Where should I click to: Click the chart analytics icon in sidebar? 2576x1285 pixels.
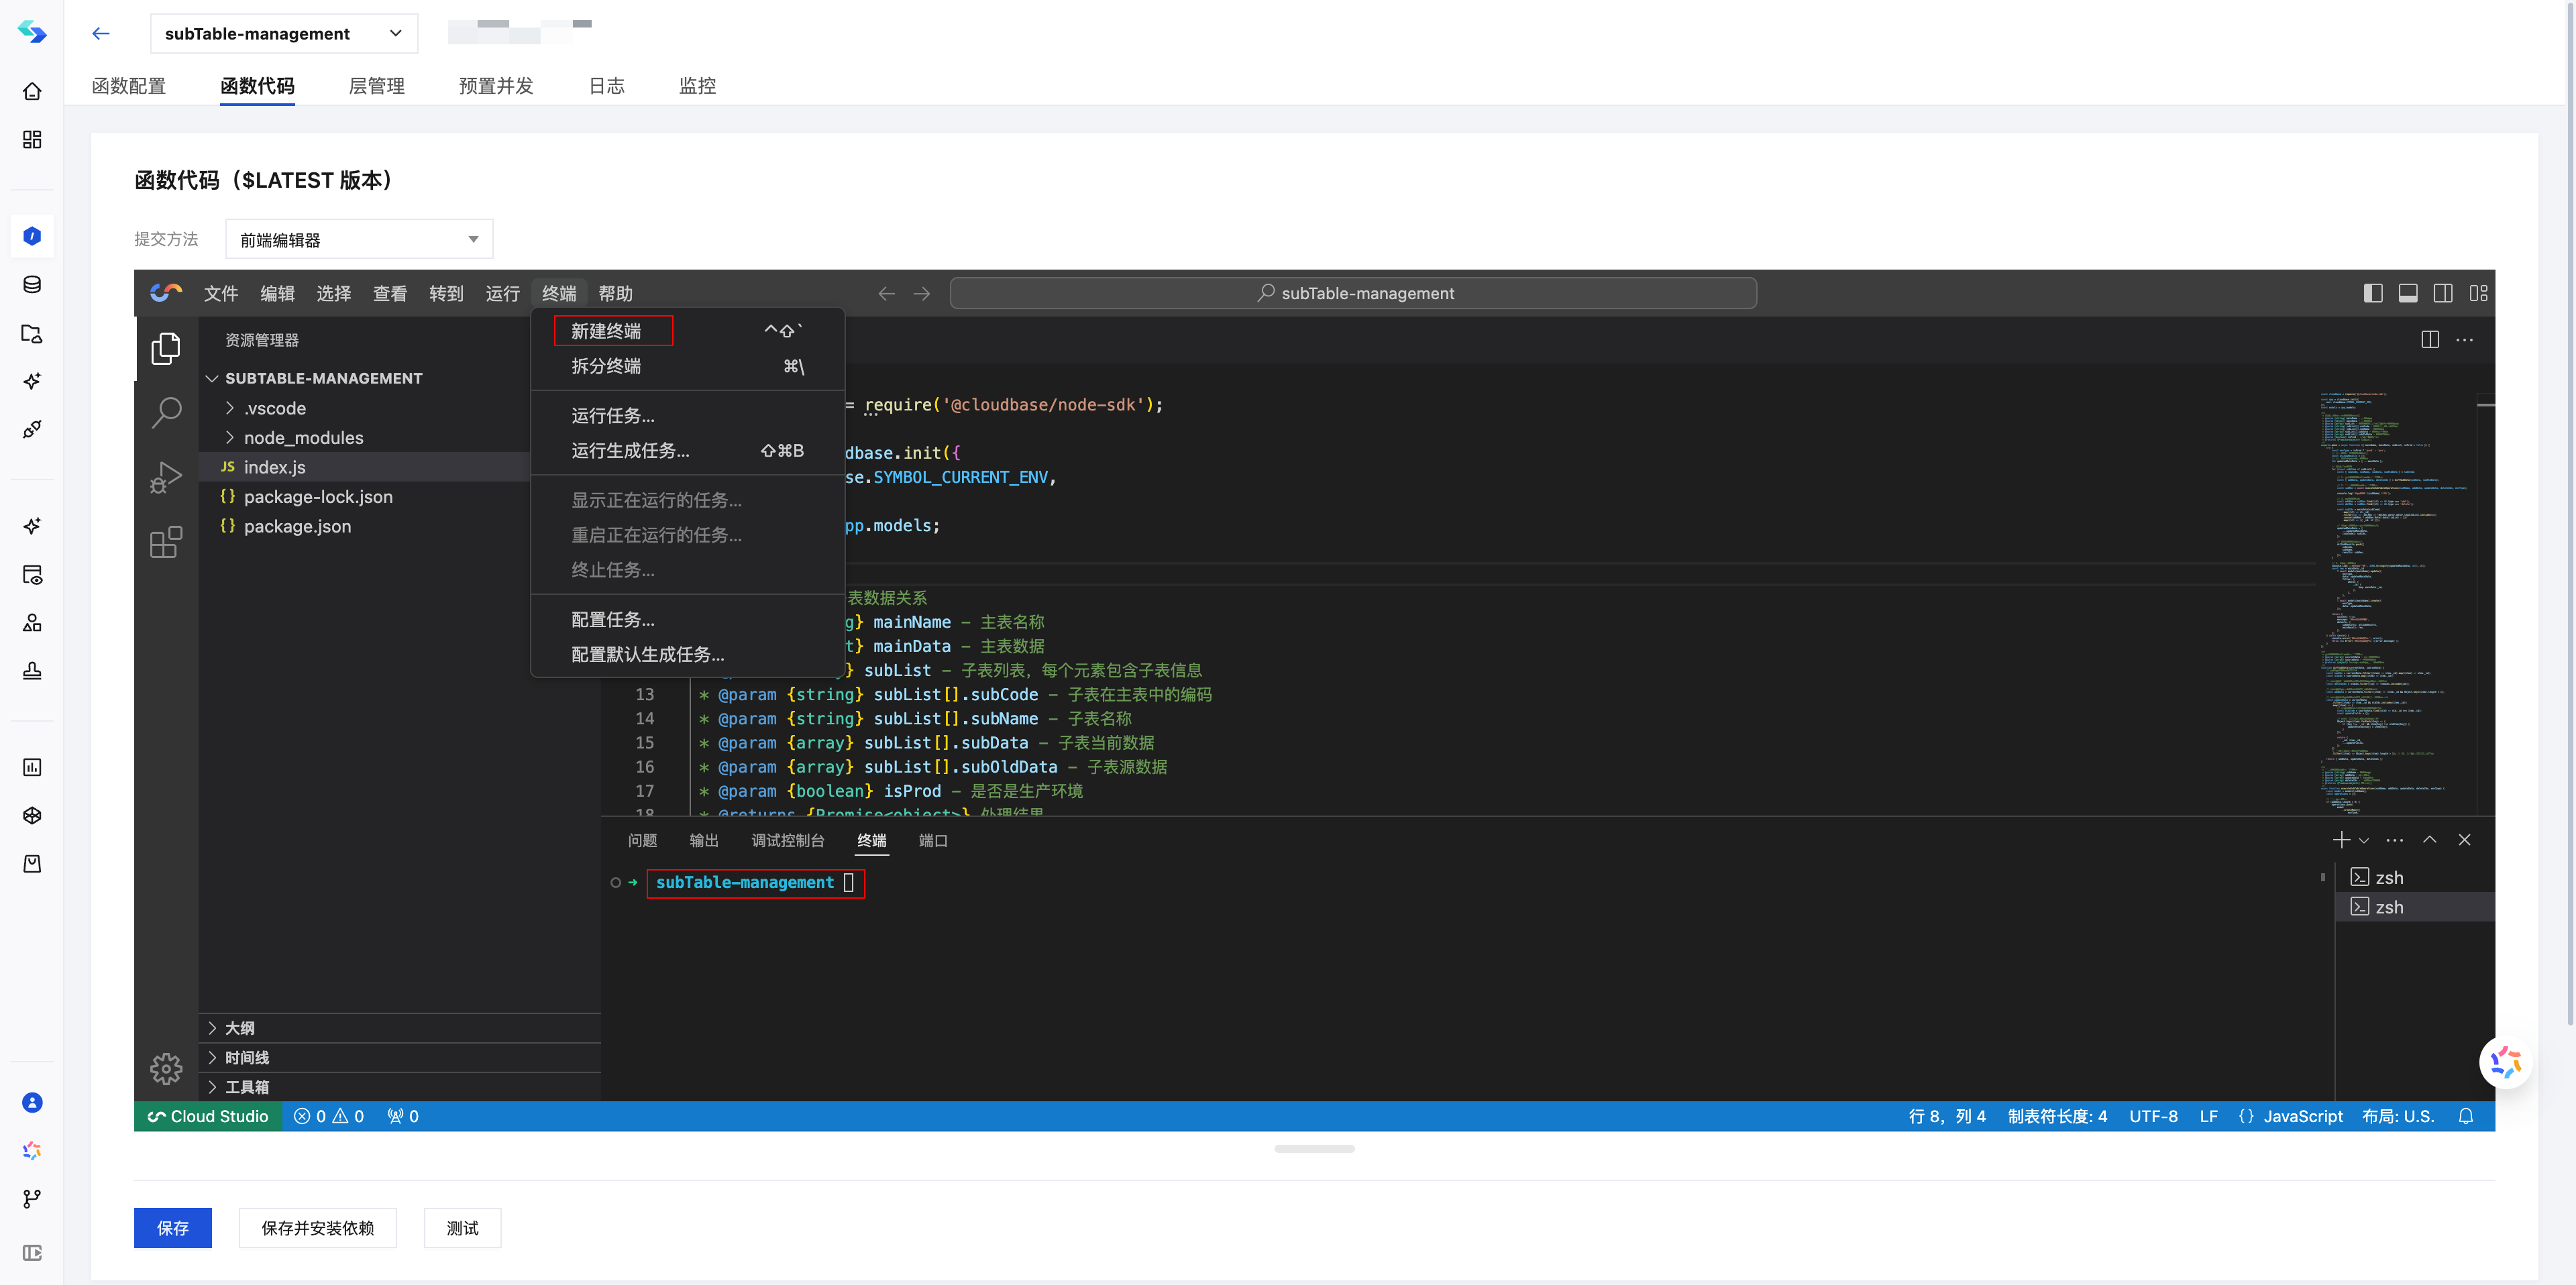[32, 767]
